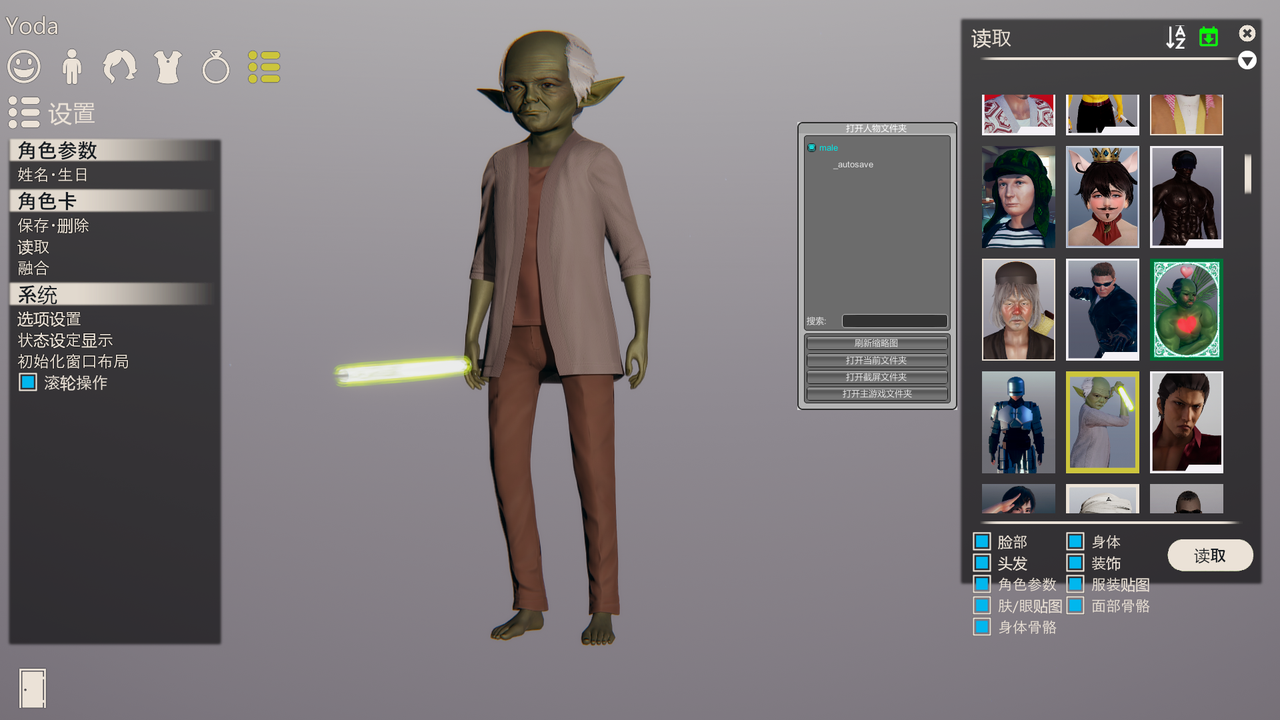
Task: Select 融合 menu entry
Action: click(33, 268)
